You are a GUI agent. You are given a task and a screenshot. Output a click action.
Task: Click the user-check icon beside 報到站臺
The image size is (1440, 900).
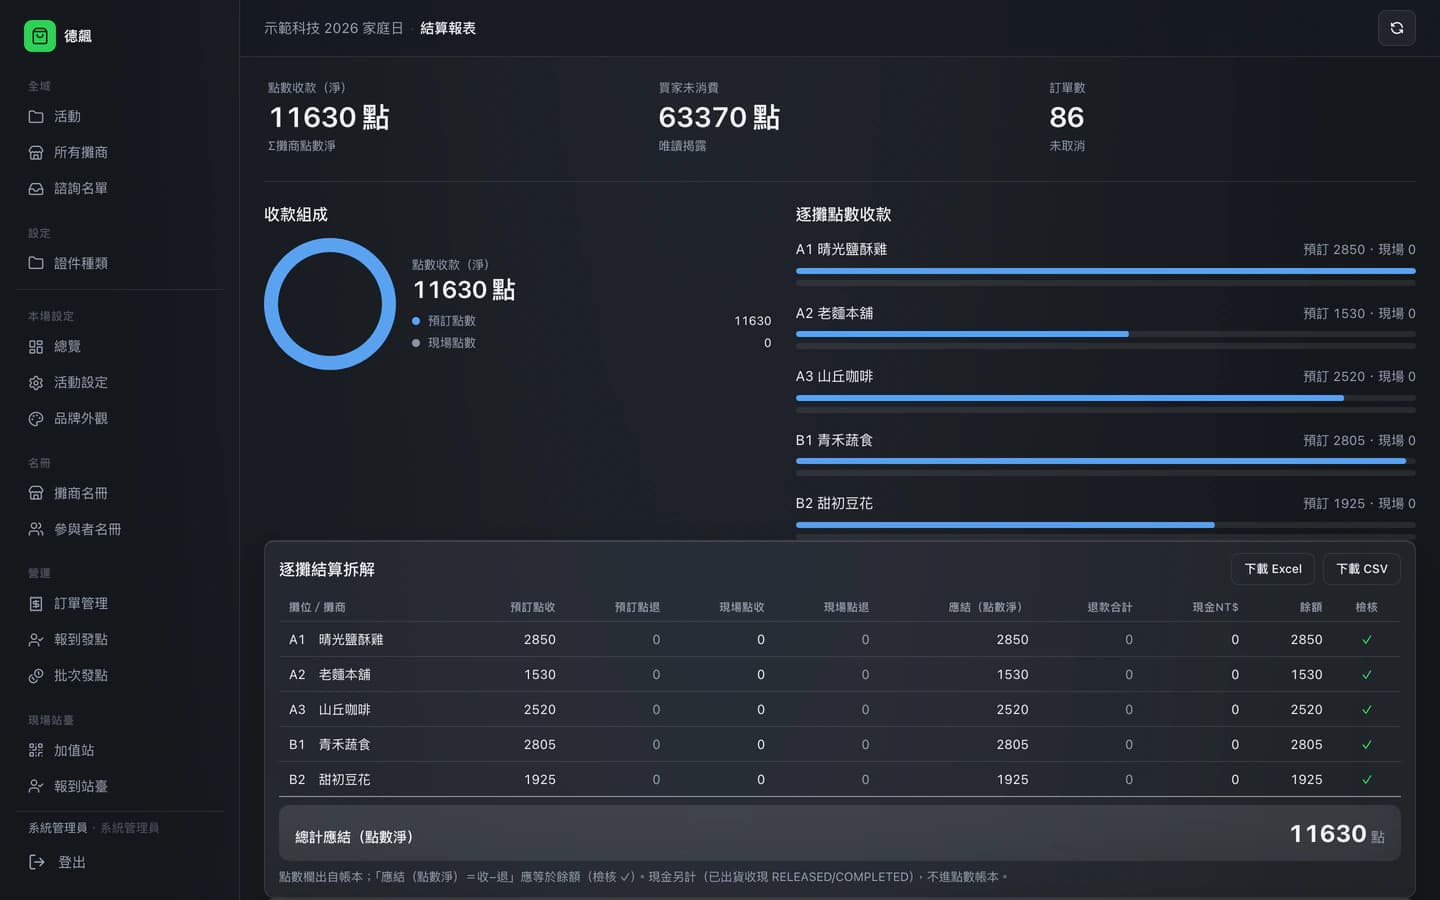pos(36,786)
